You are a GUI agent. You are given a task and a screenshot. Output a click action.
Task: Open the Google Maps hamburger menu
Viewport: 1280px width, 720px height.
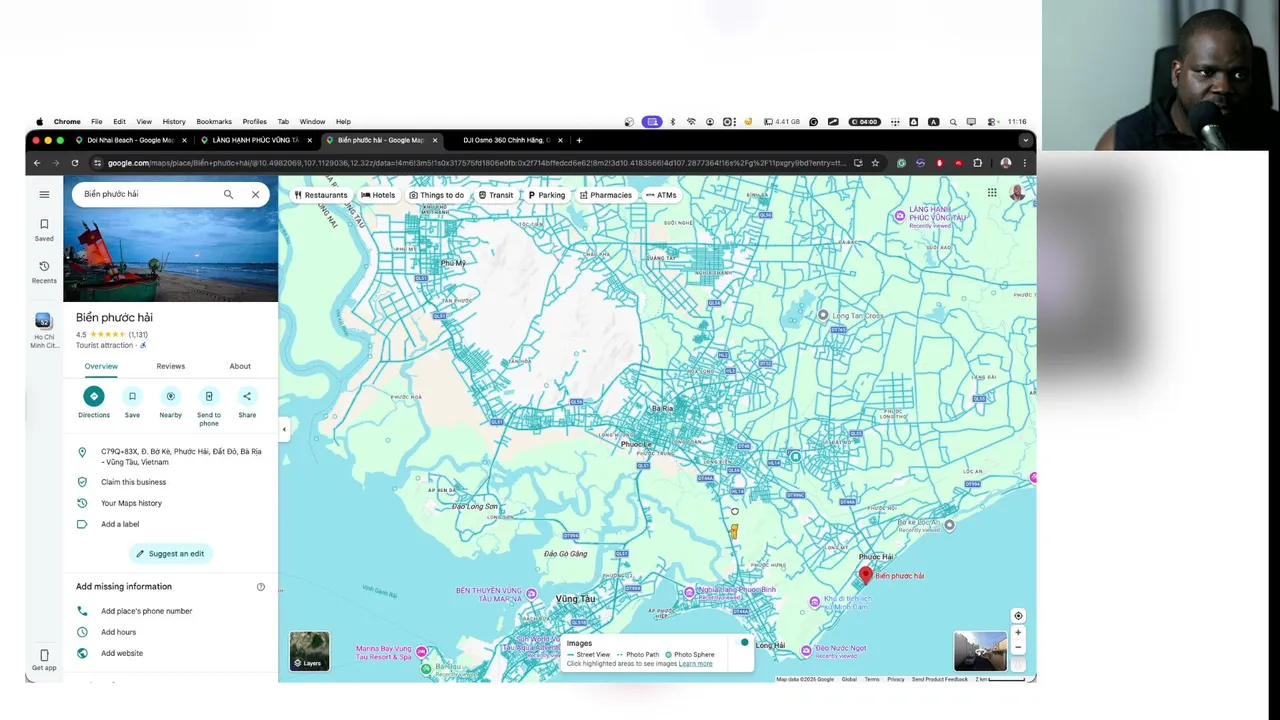click(44, 194)
